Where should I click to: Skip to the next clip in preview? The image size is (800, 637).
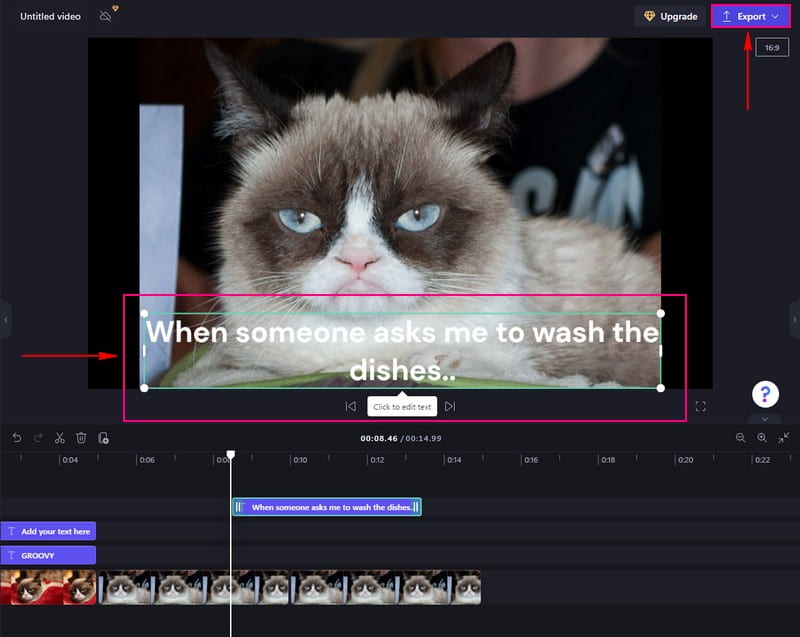coord(452,406)
